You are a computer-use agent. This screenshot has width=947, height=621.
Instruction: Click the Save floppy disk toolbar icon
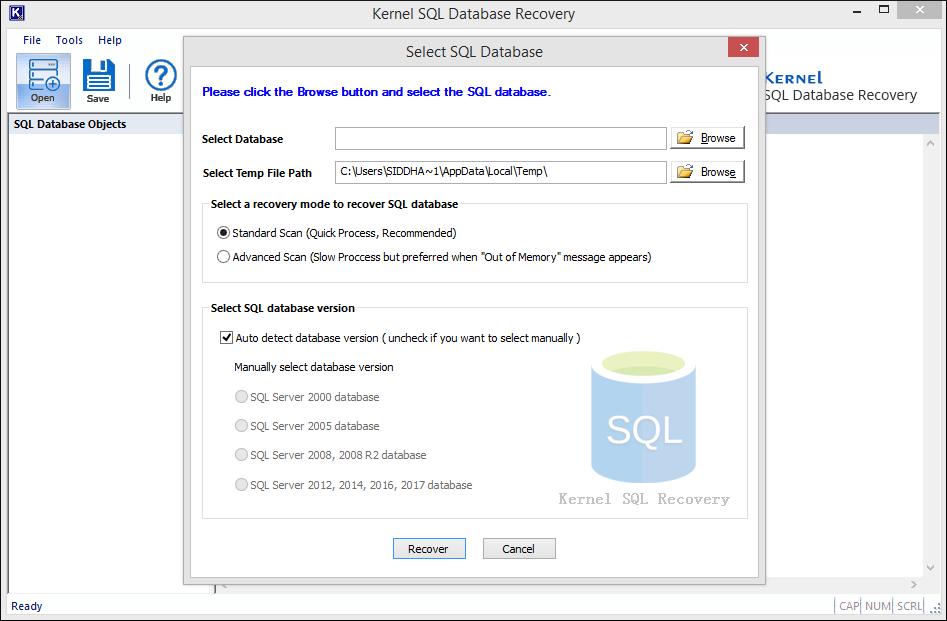click(x=98, y=81)
